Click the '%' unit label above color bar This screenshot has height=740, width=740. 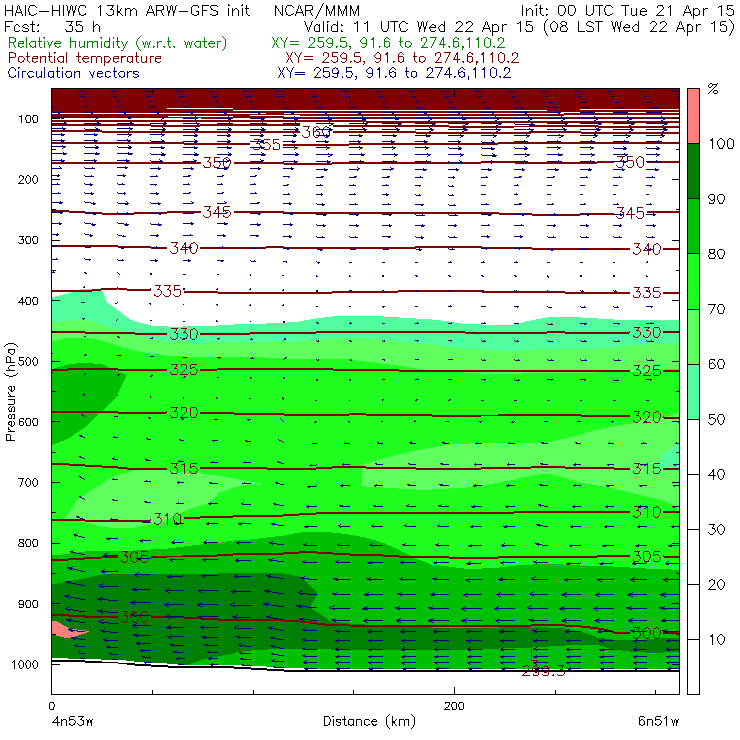[x=713, y=89]
